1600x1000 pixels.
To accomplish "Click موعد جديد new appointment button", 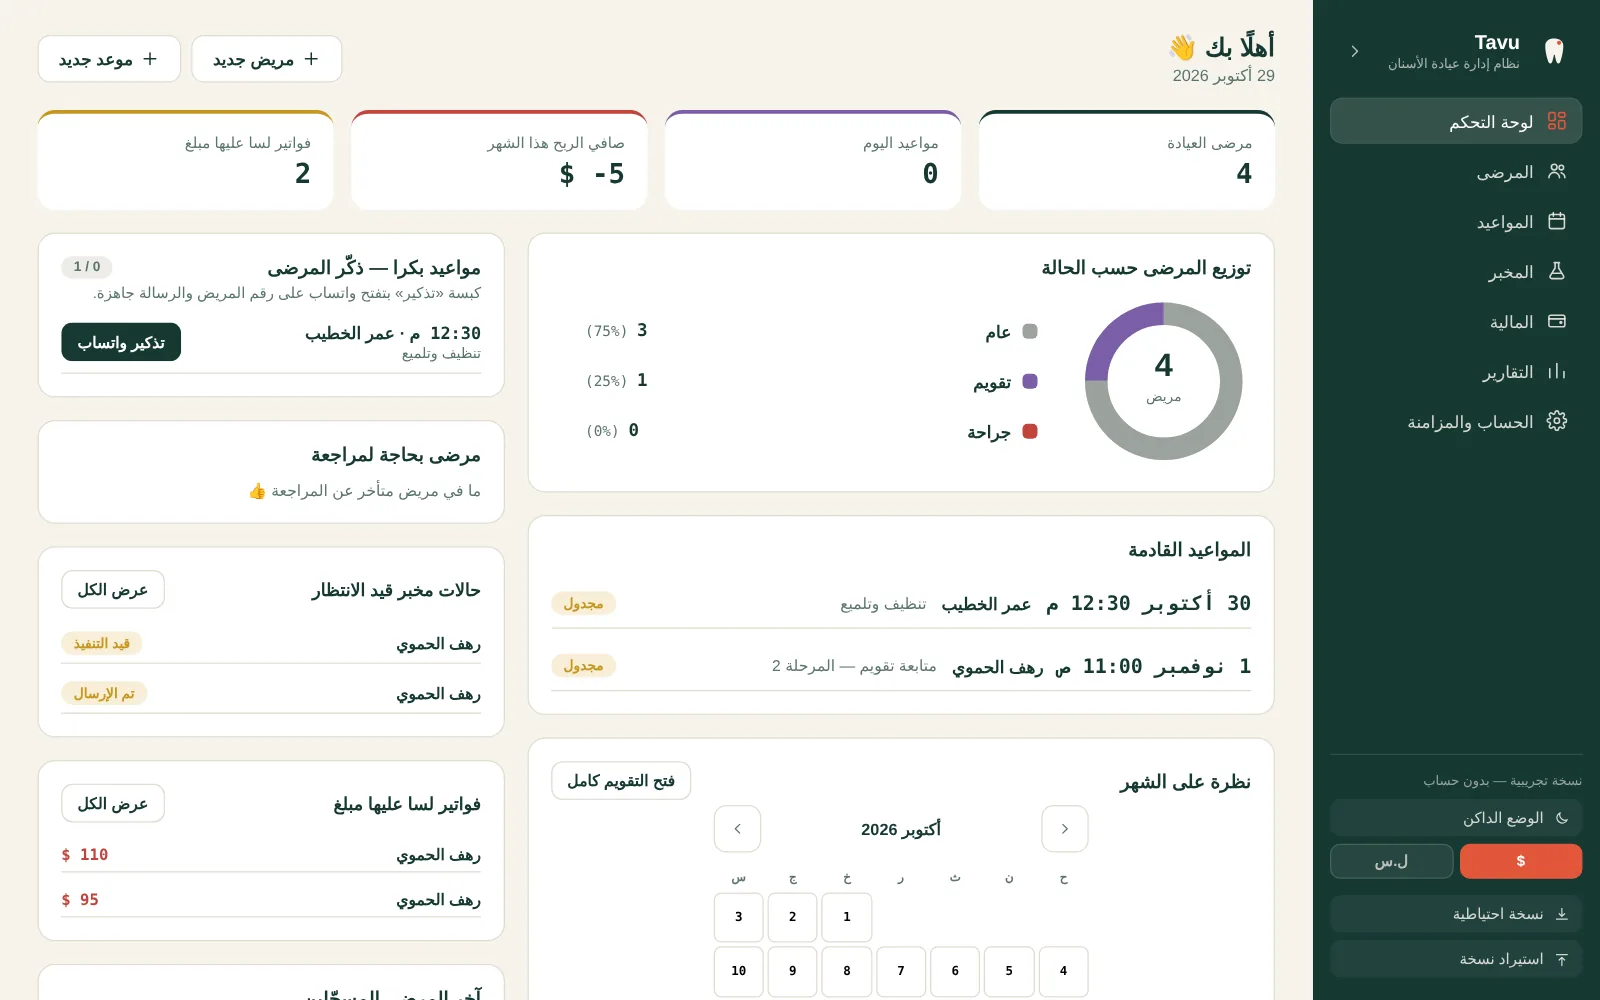I will 109,59.
